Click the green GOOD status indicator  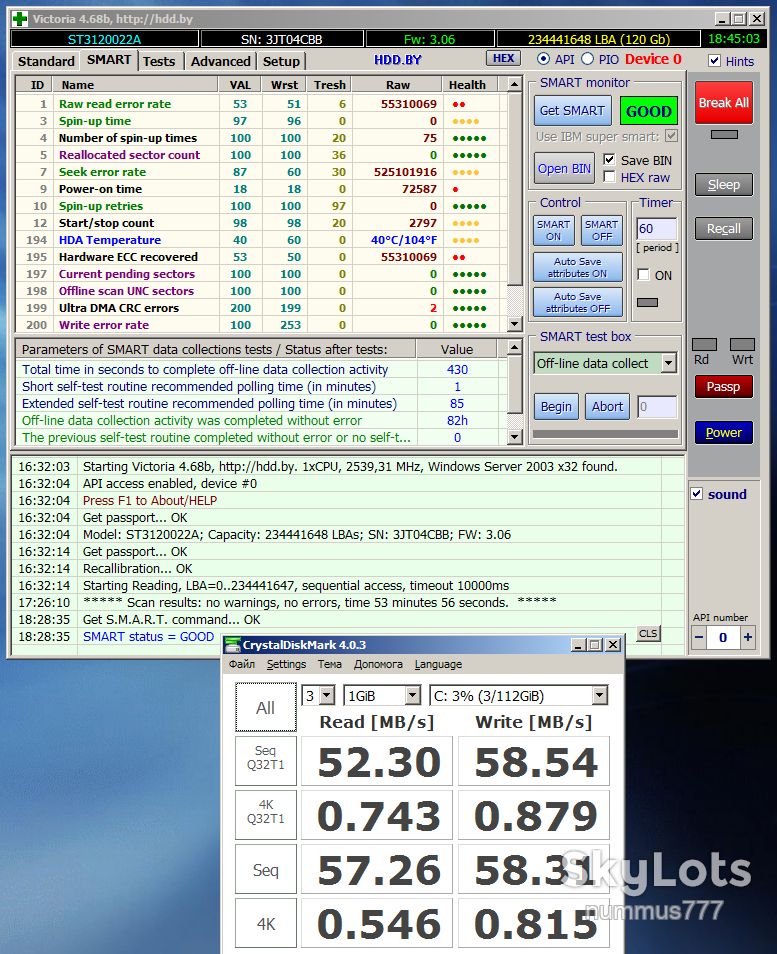coord(648,111)
